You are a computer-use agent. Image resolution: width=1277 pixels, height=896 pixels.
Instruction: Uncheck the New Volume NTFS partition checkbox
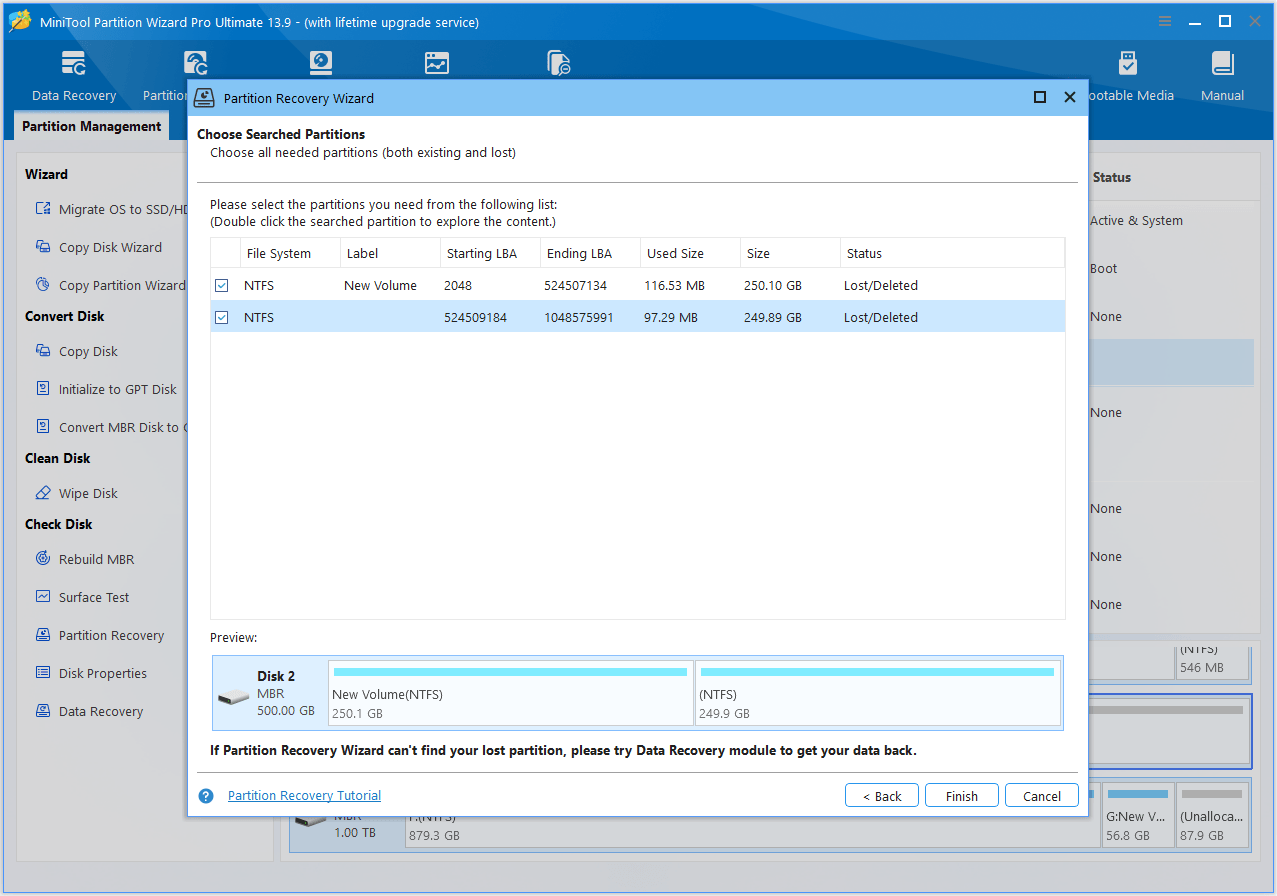[222, 286]
